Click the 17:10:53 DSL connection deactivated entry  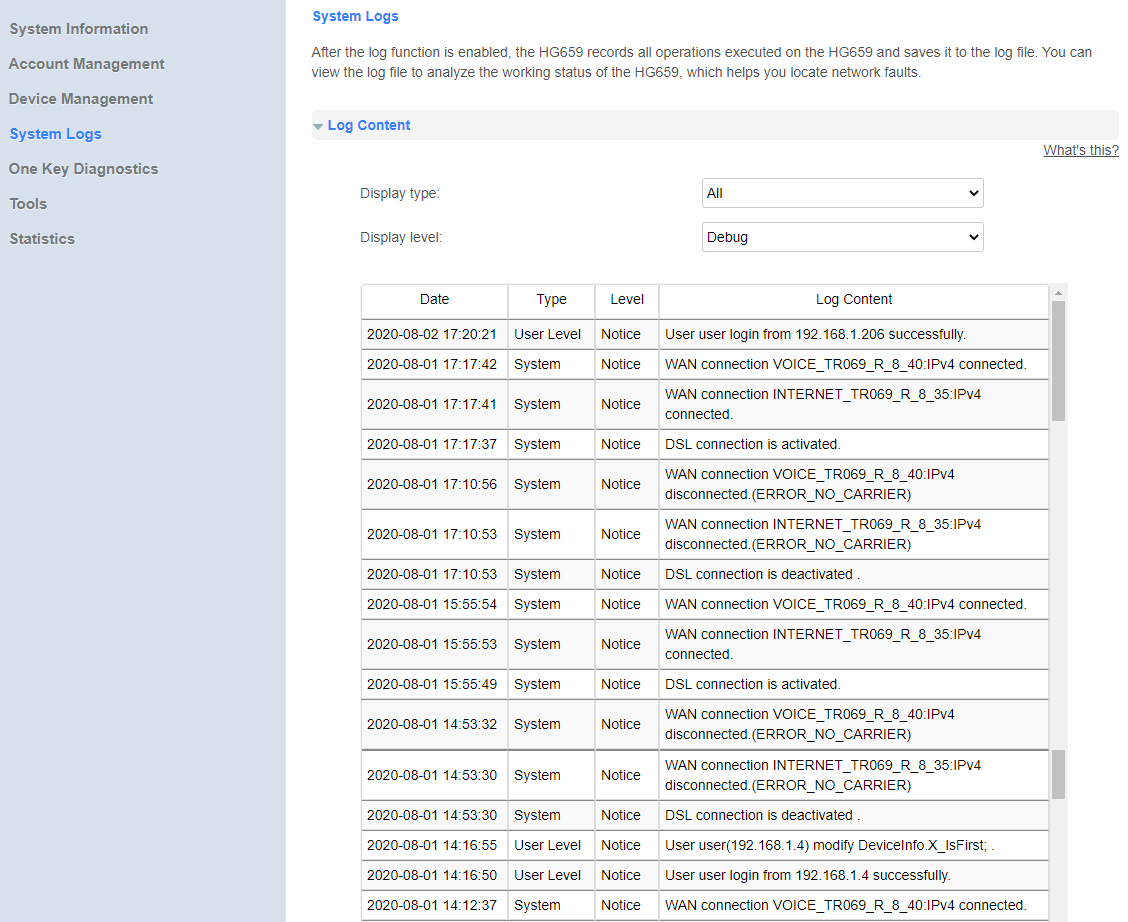853,575
